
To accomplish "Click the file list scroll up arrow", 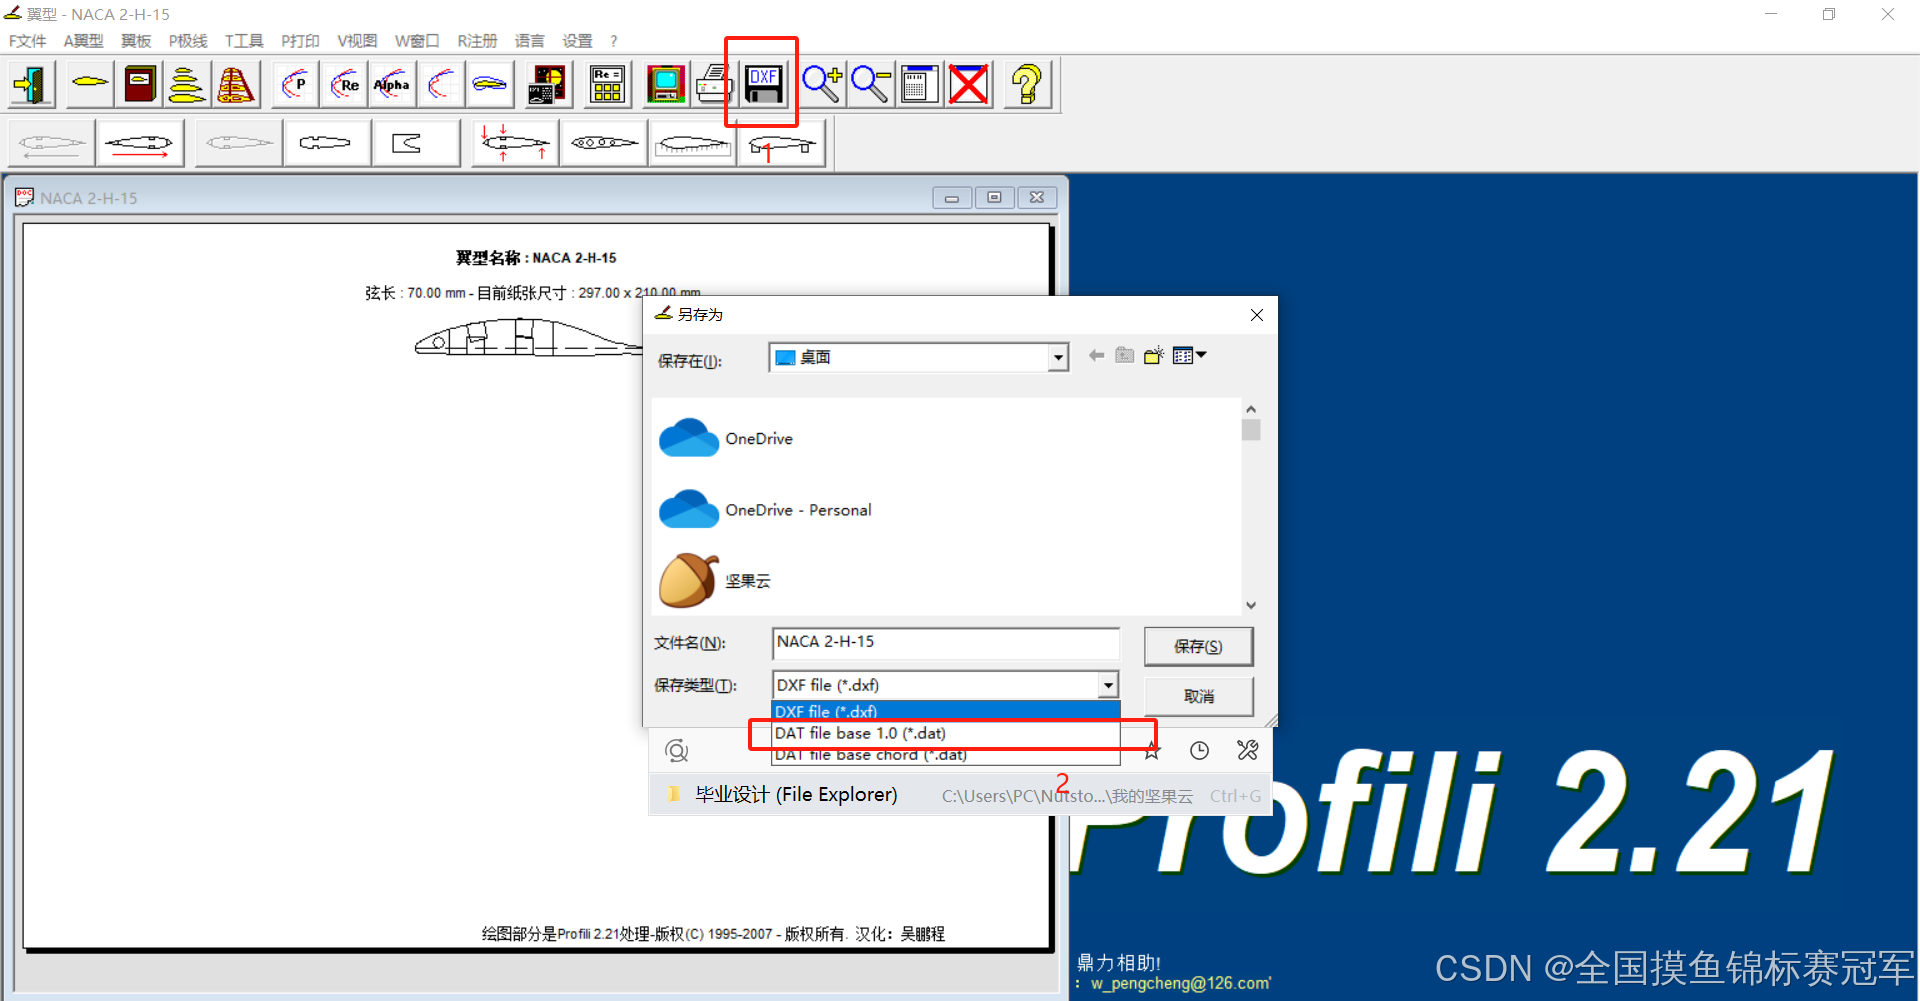I will pyautogui.click(x=1251, y=409).
